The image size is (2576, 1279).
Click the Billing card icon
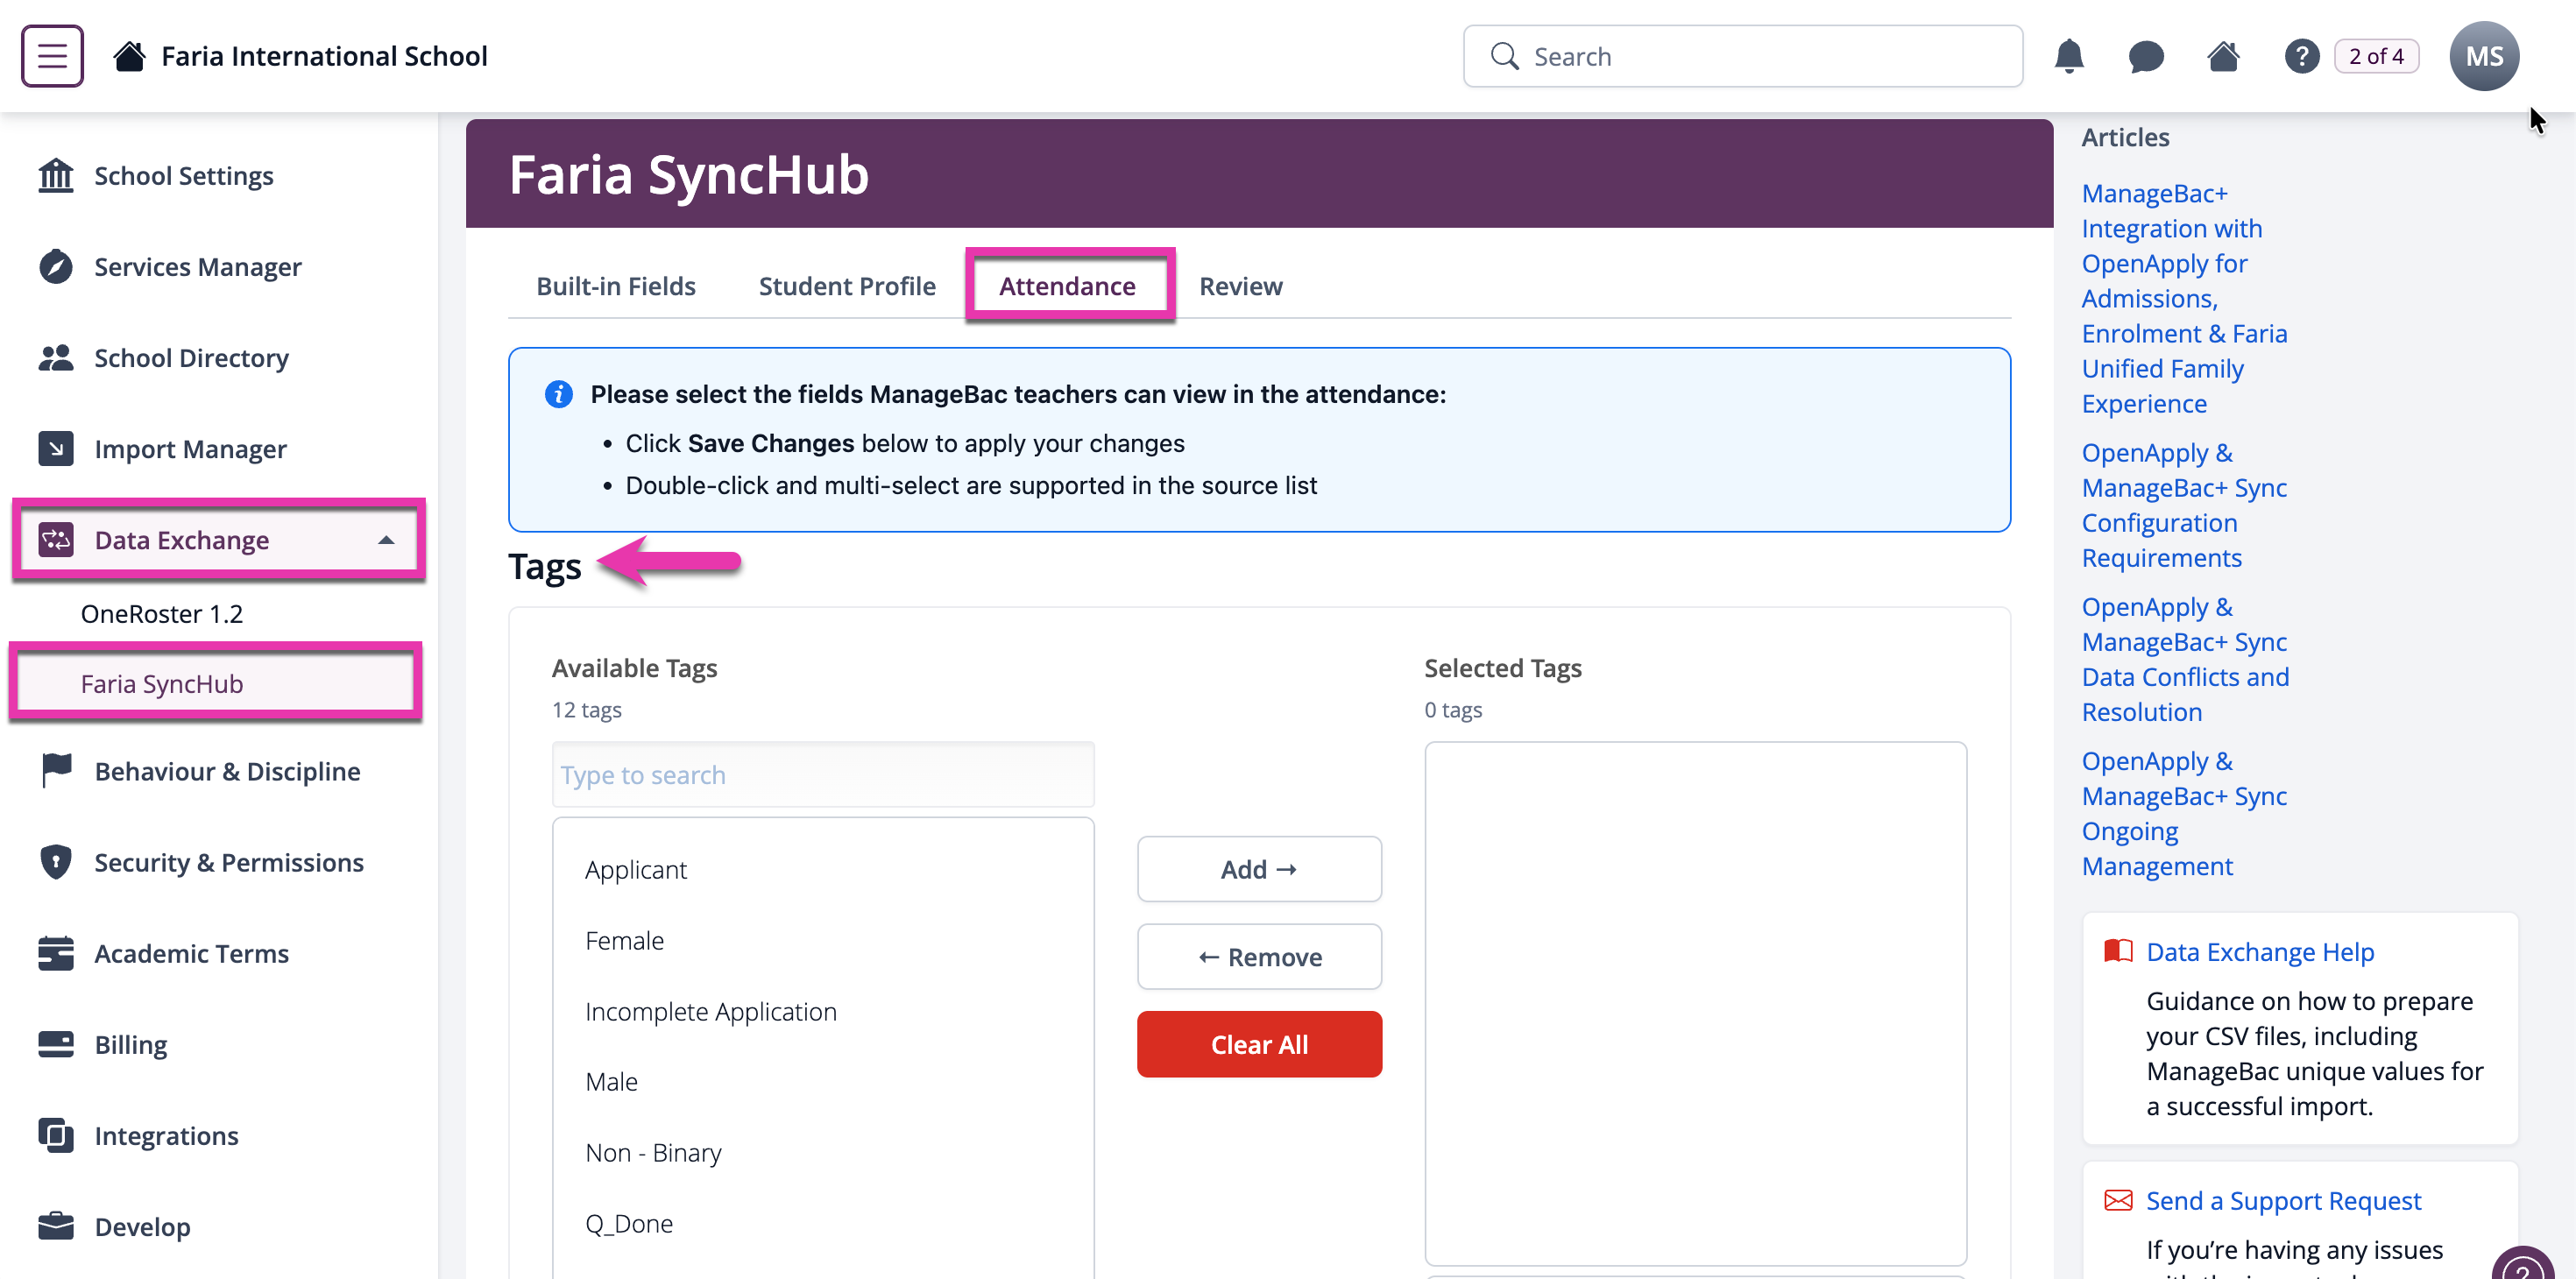pyautogui.click(x=56, y=1044)
